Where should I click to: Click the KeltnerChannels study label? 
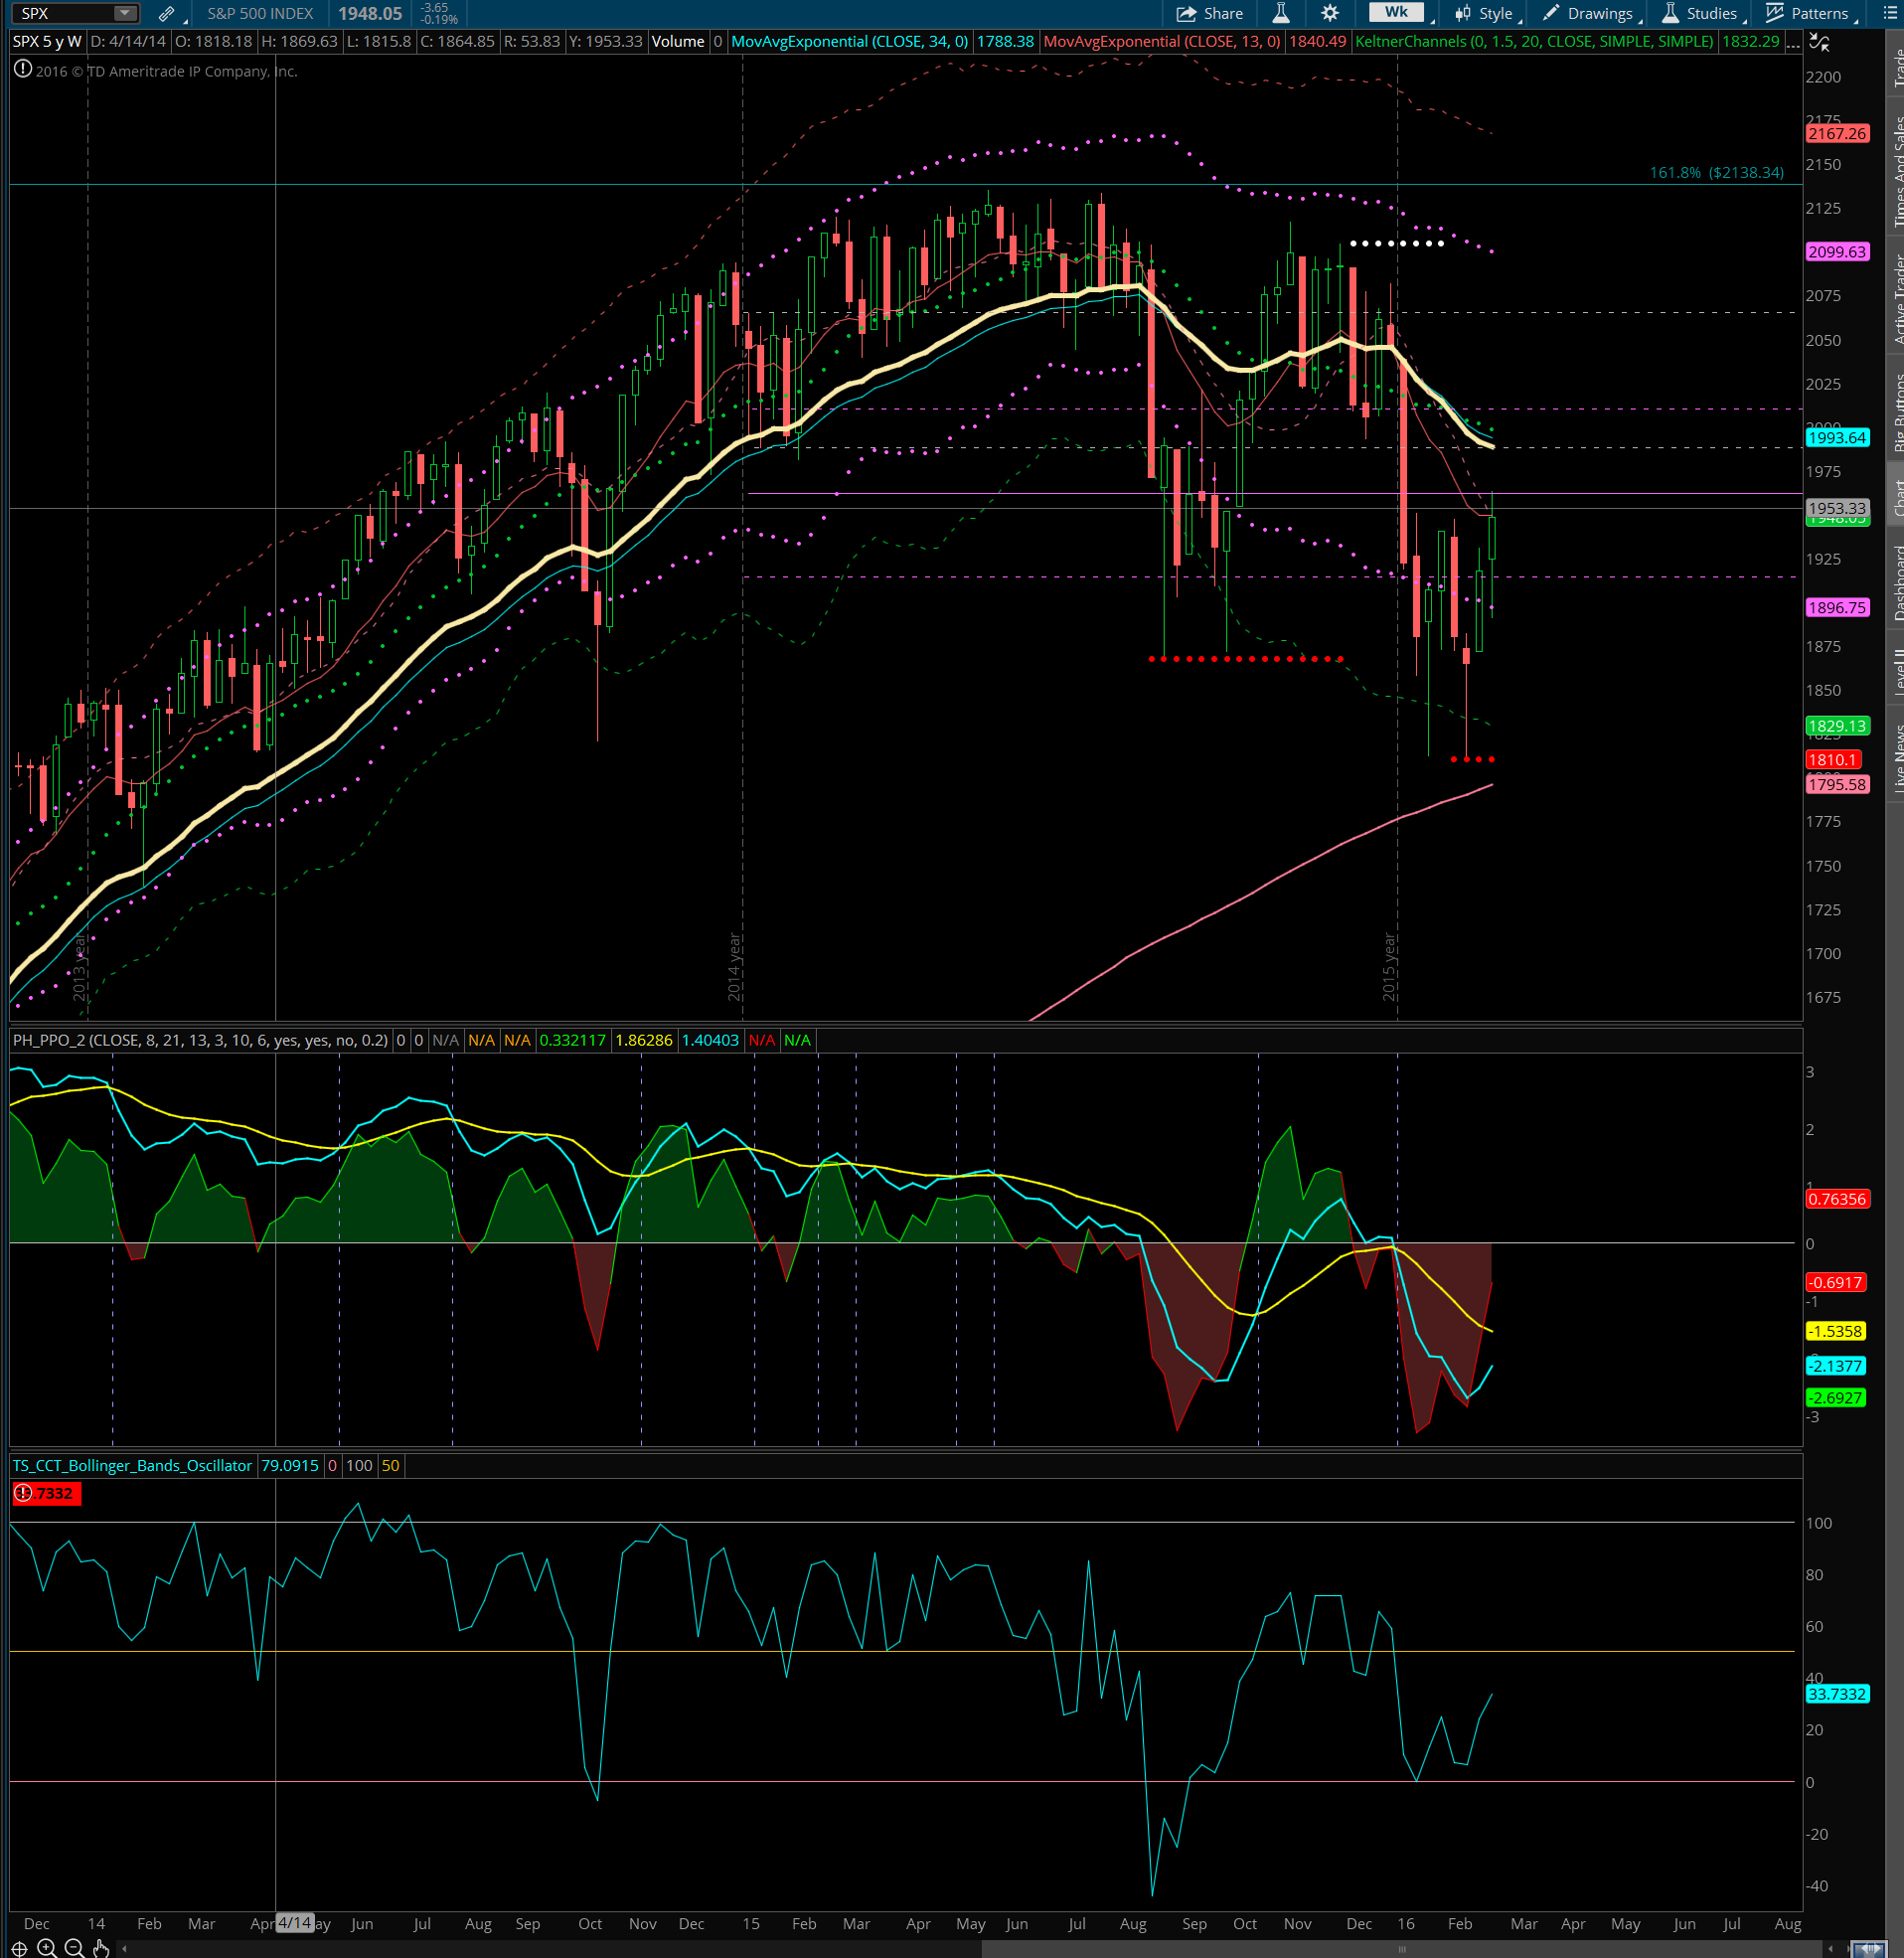click(x=1534, y=41)
